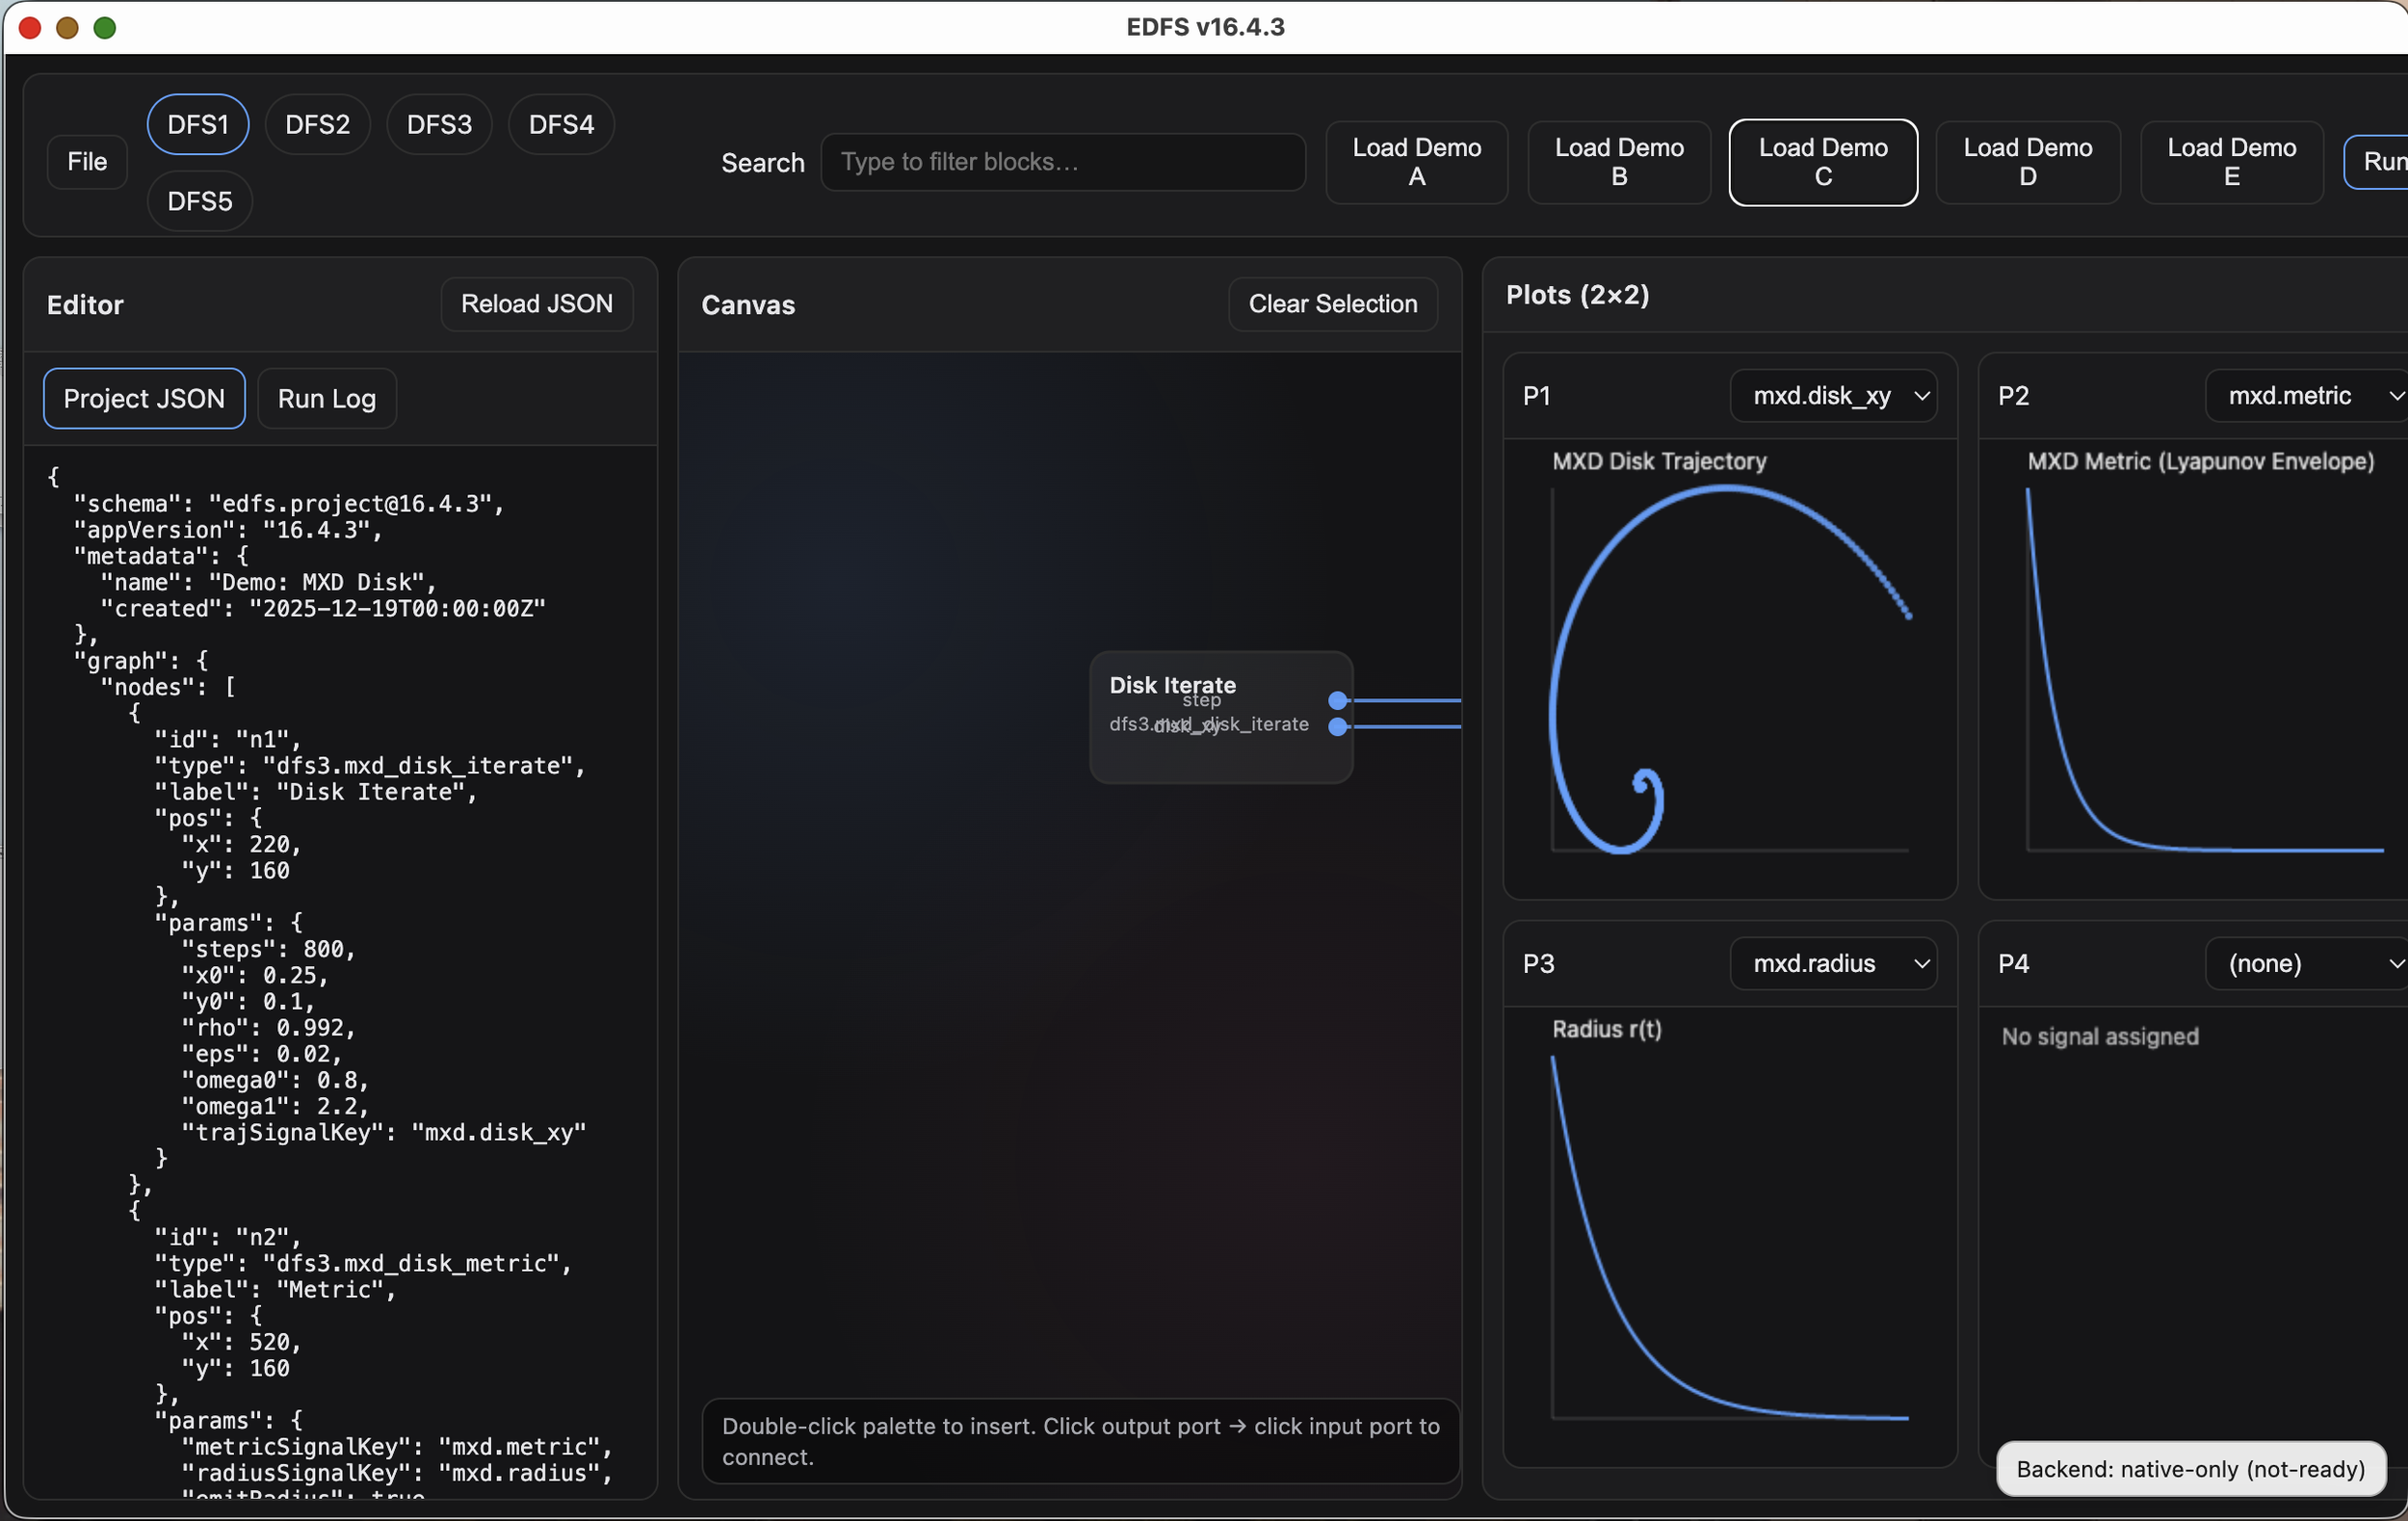Focus the Search filter blocks field
The image size is (2408, 1521).
point(1062,162)
